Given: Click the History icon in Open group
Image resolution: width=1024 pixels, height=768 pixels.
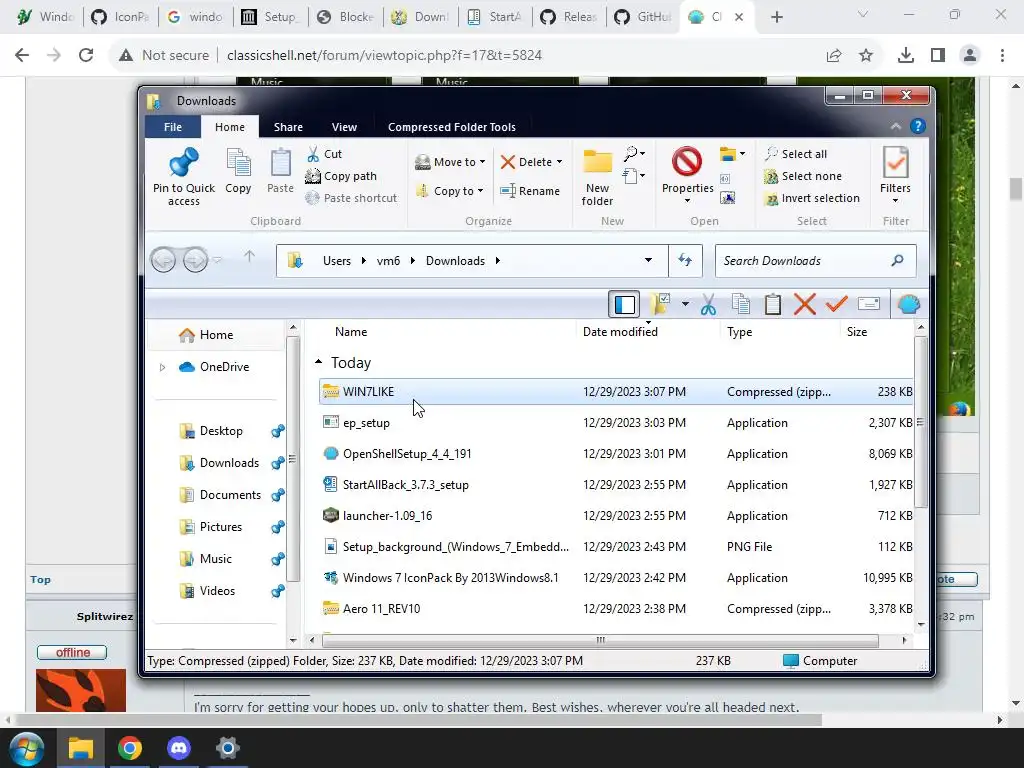Looking at the screenshot, I should click(x=728, y=197).
